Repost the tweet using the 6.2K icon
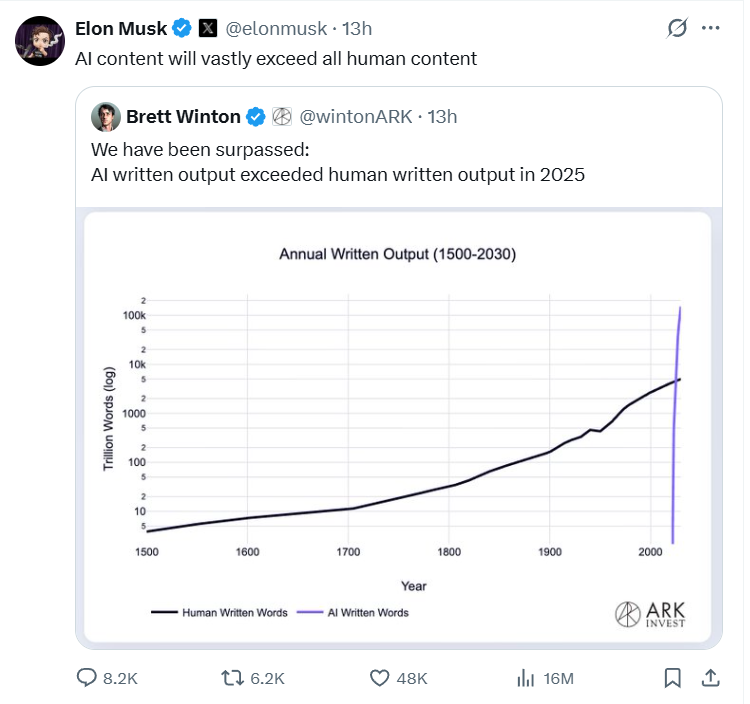 point(232,678)
